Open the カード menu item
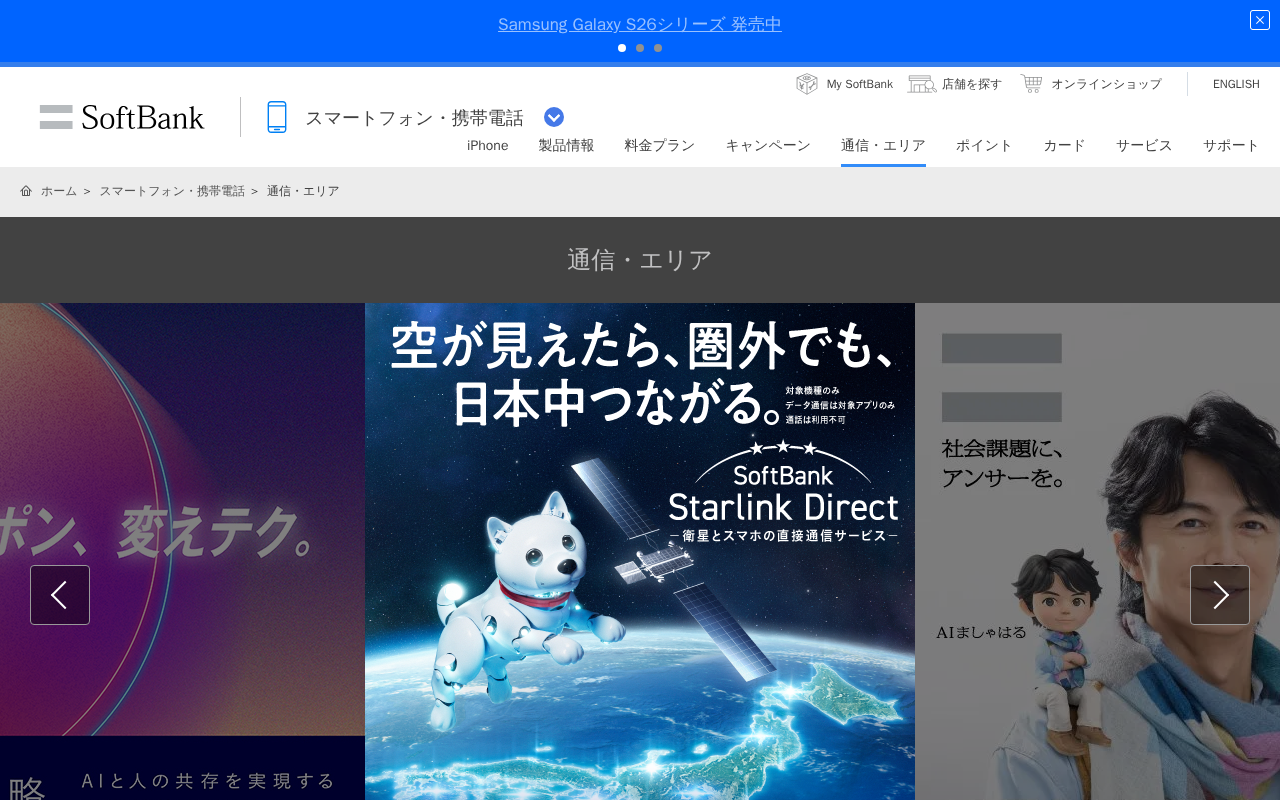Image resolution: width=1280 pixels, height=800 pixels. tap(1064, 145)
